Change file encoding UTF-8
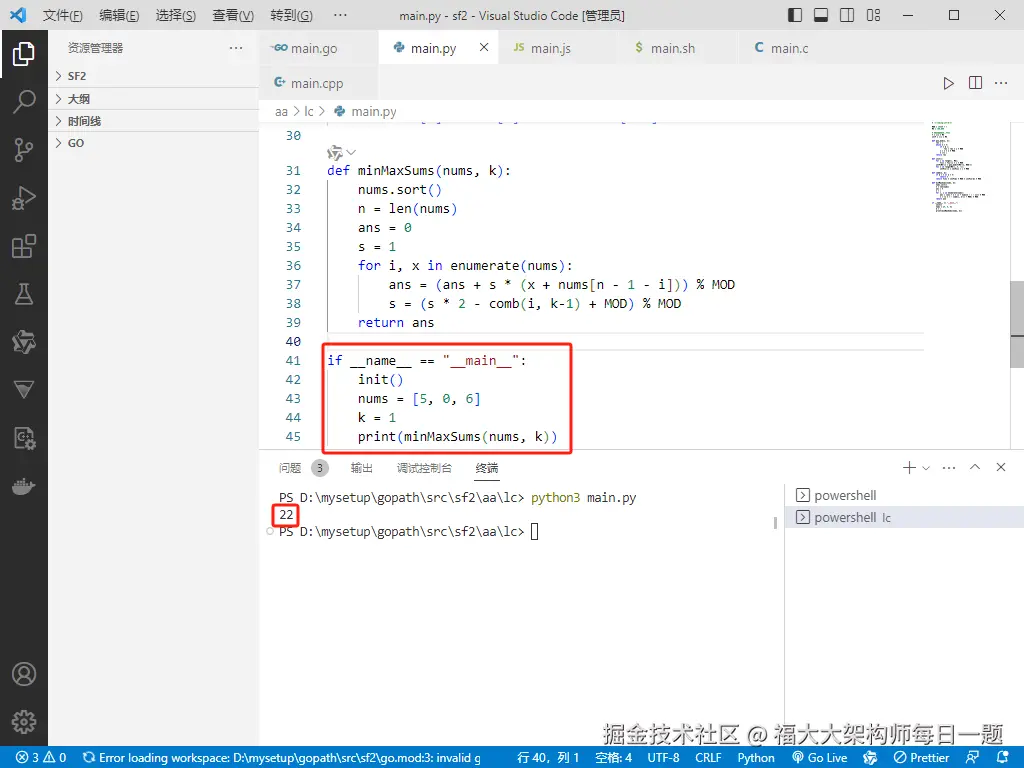This screenshot has height=768, width=1024. pyautogui.click(x=663, y=758)
